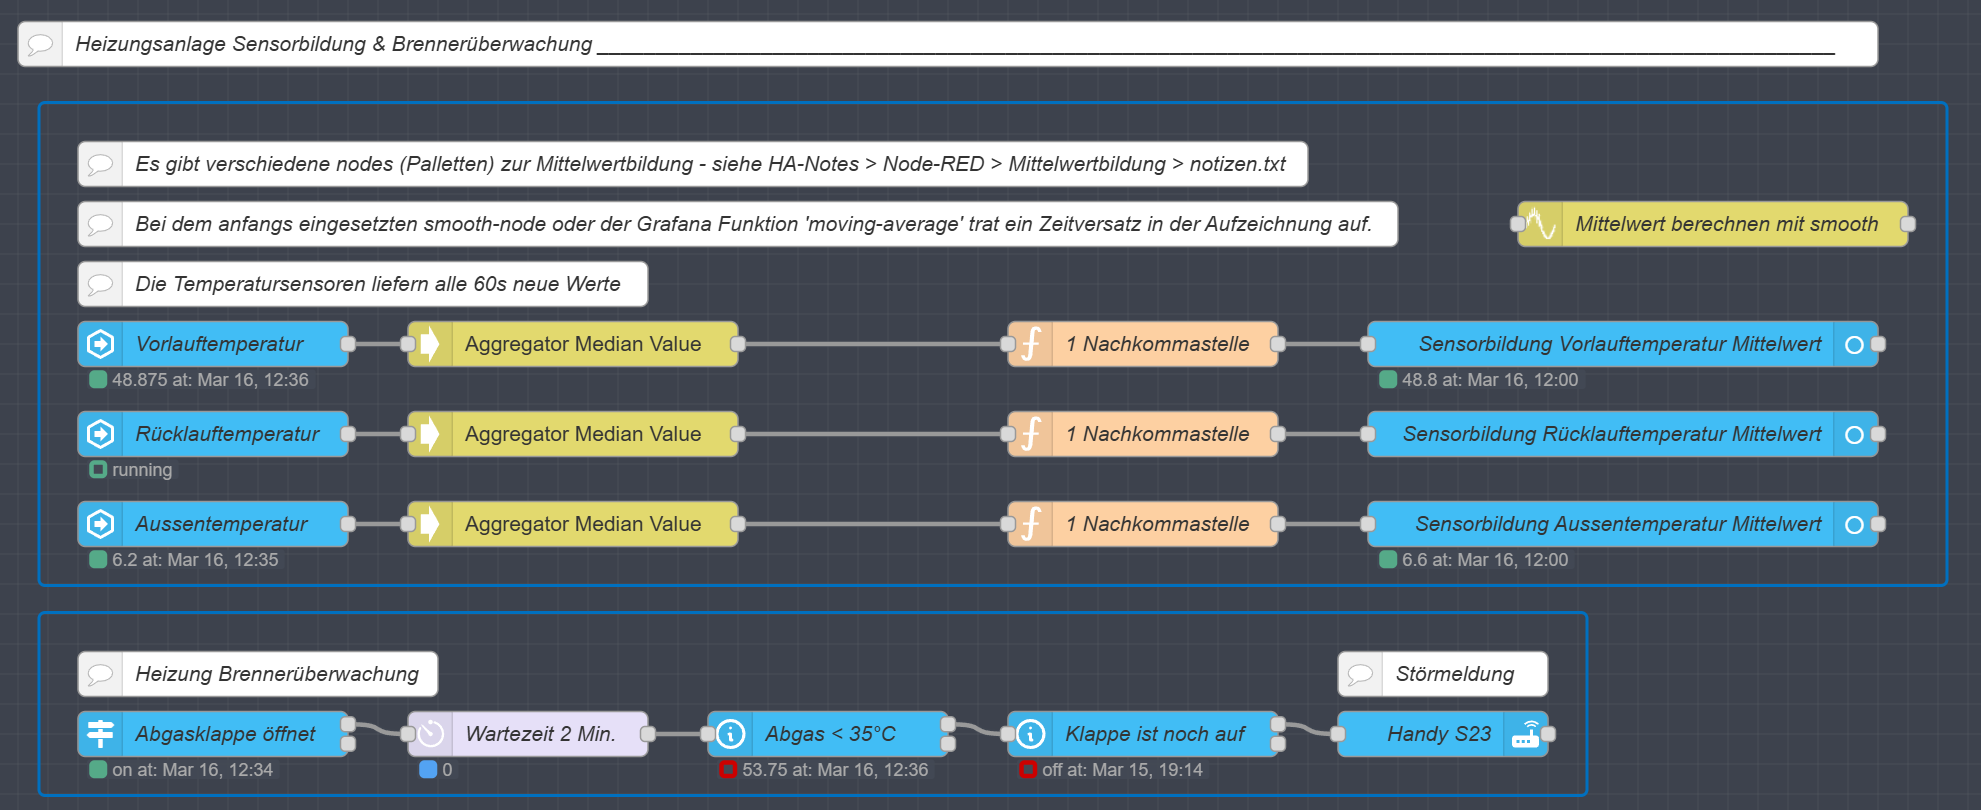1981x810 pixels.
Task: Select the Rücklauftemperatur Aggregator Median Value node
Action: point(582,434)
